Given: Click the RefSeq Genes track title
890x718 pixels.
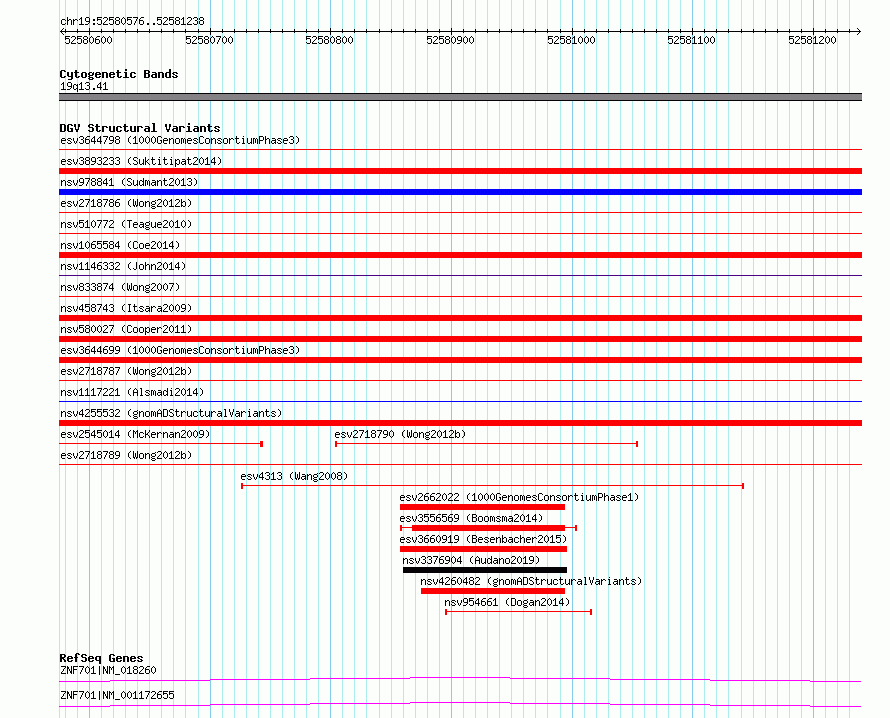Looking at the screenshot, I should point(101,658).
